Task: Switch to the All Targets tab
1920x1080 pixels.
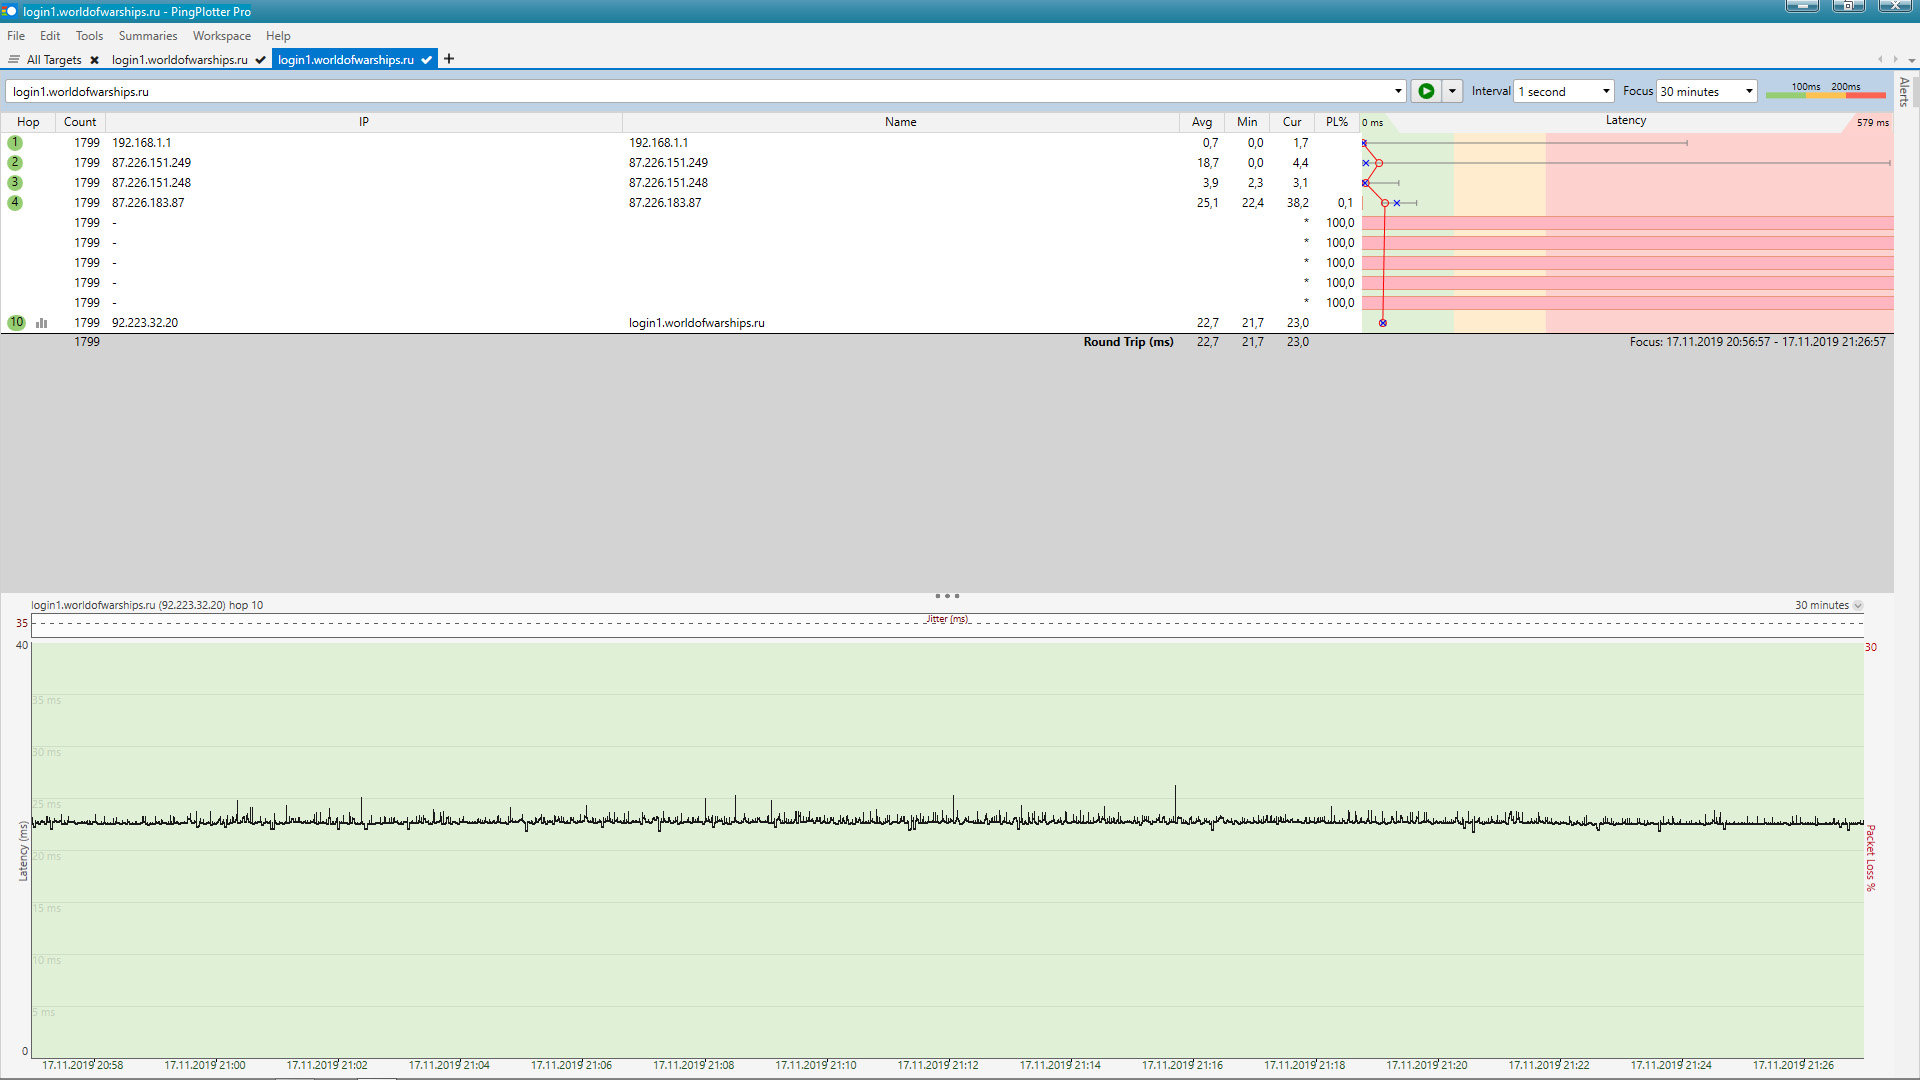Action: point(54,60)
